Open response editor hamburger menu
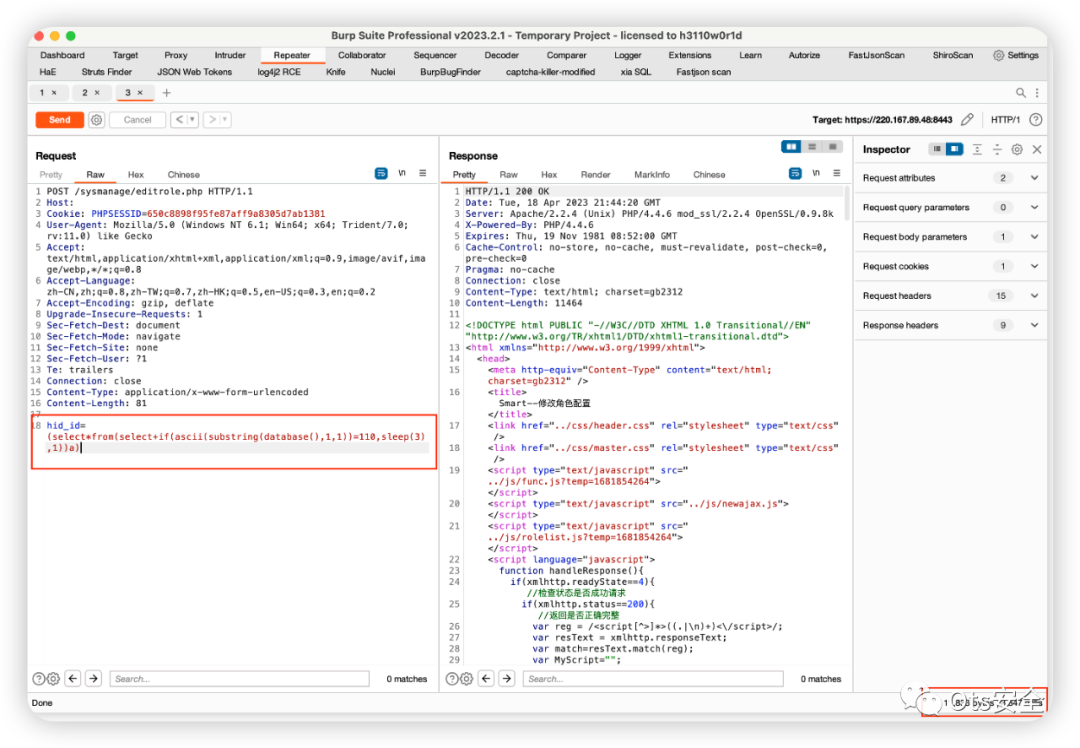 point(837,174)
